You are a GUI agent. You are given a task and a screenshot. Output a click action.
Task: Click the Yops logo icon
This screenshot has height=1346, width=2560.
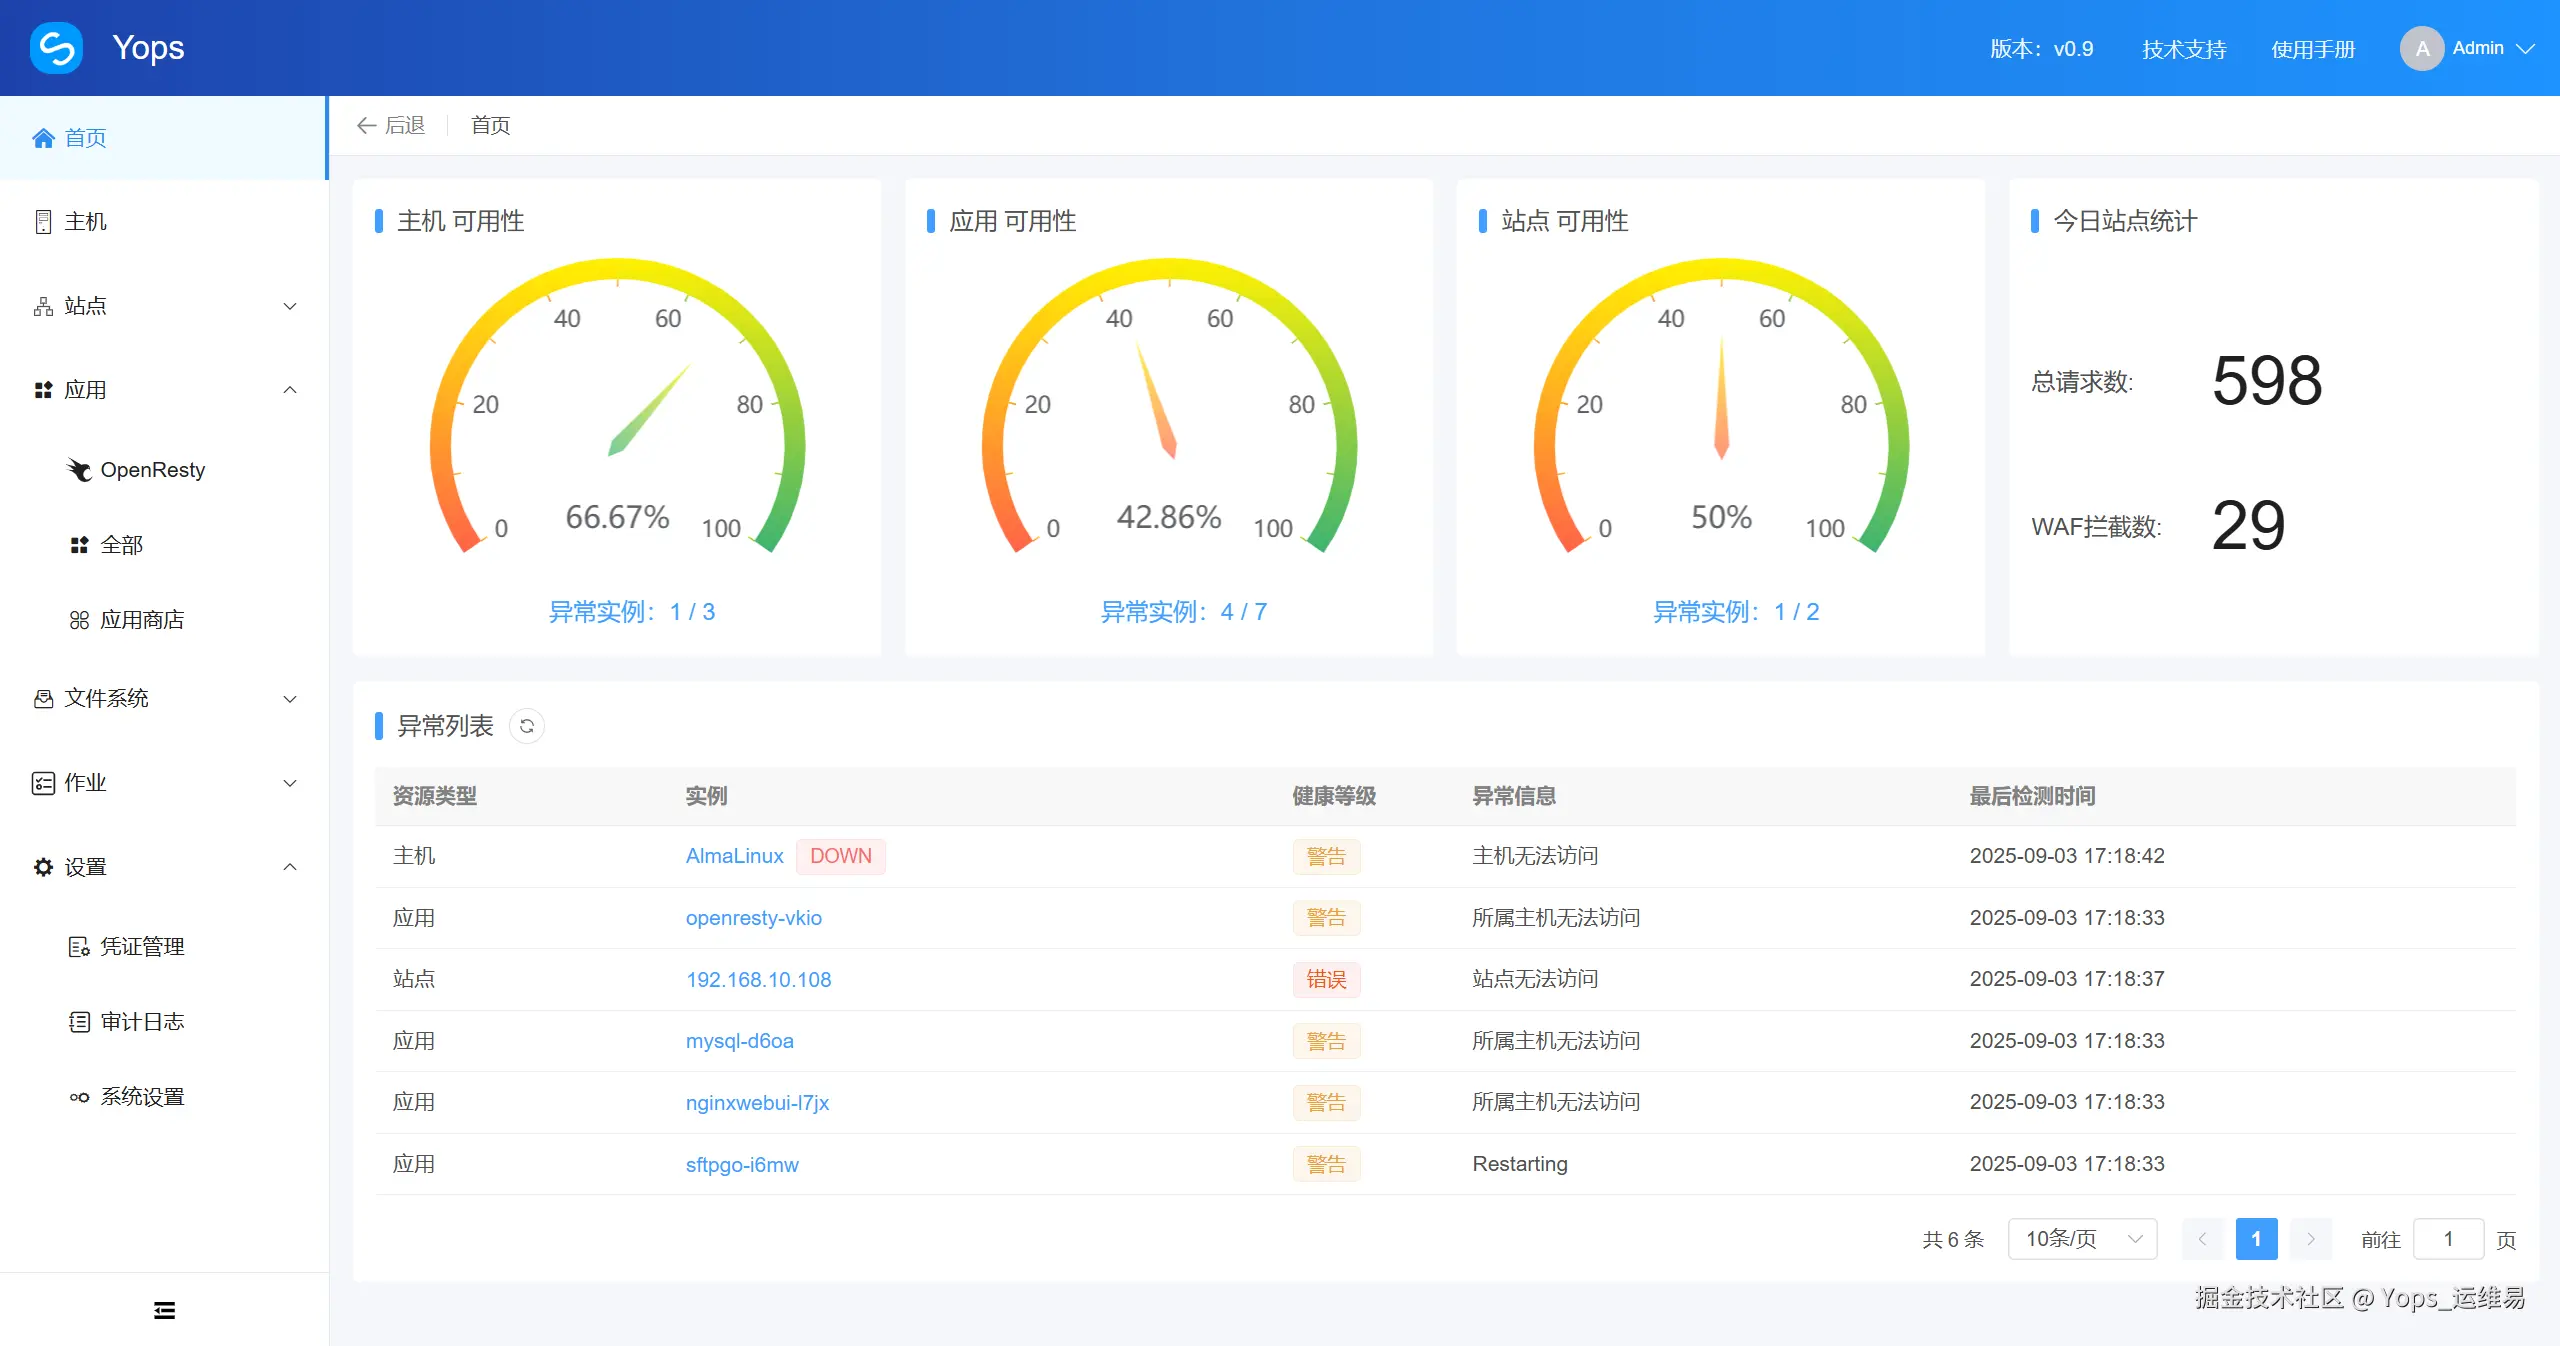click(x=56, y=48)
